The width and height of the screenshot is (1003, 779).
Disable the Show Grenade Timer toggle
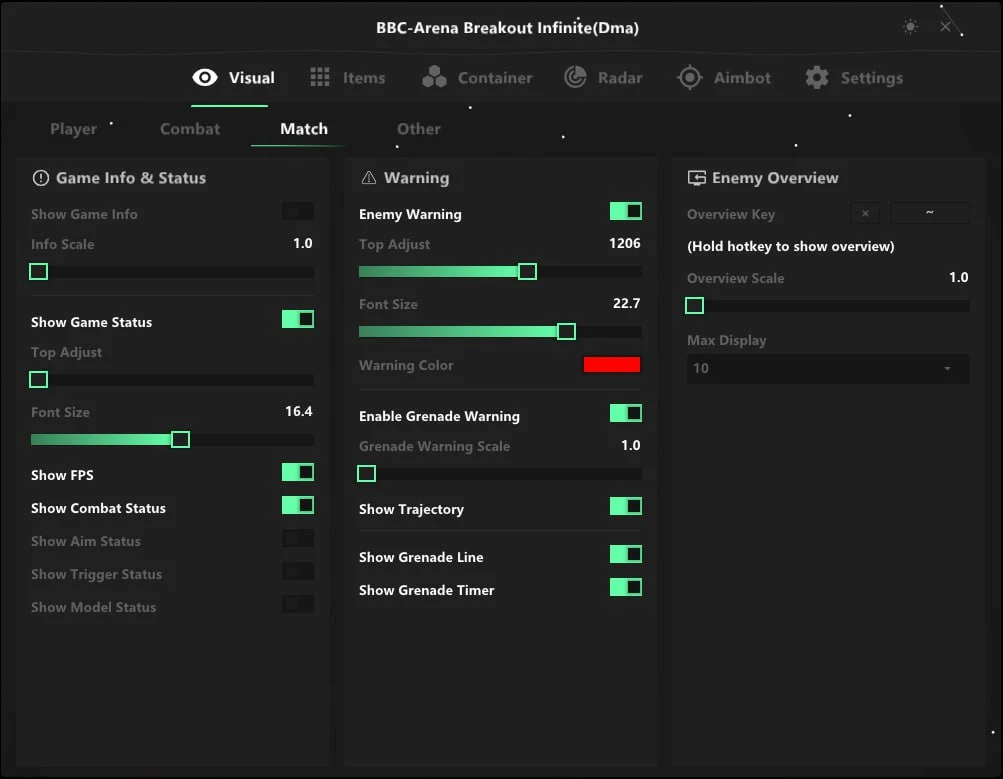[626, 587]
